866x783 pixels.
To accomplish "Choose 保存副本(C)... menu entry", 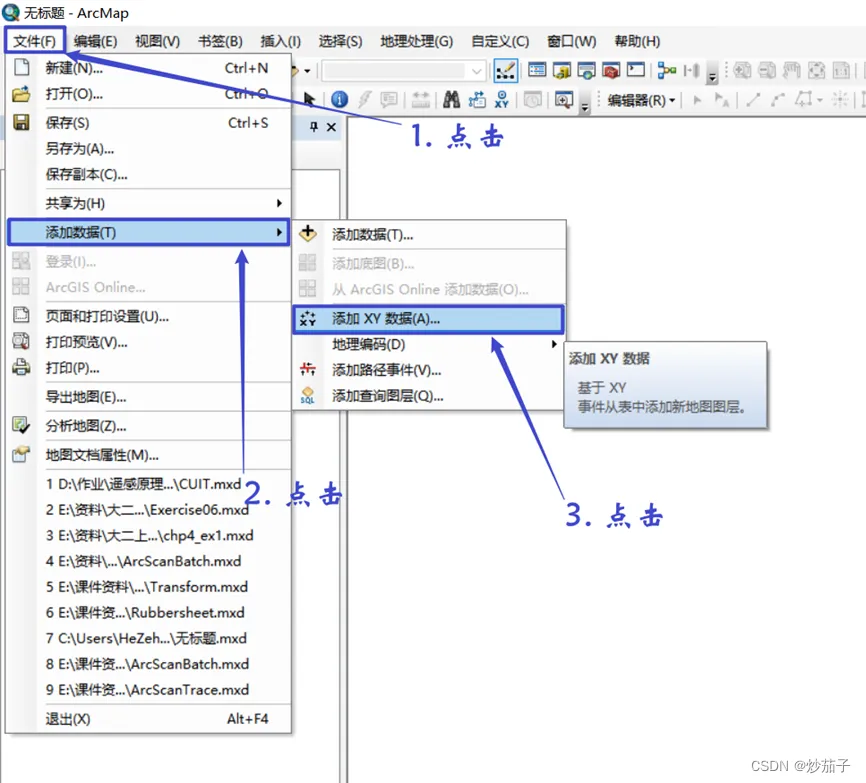I will (148, 174).
